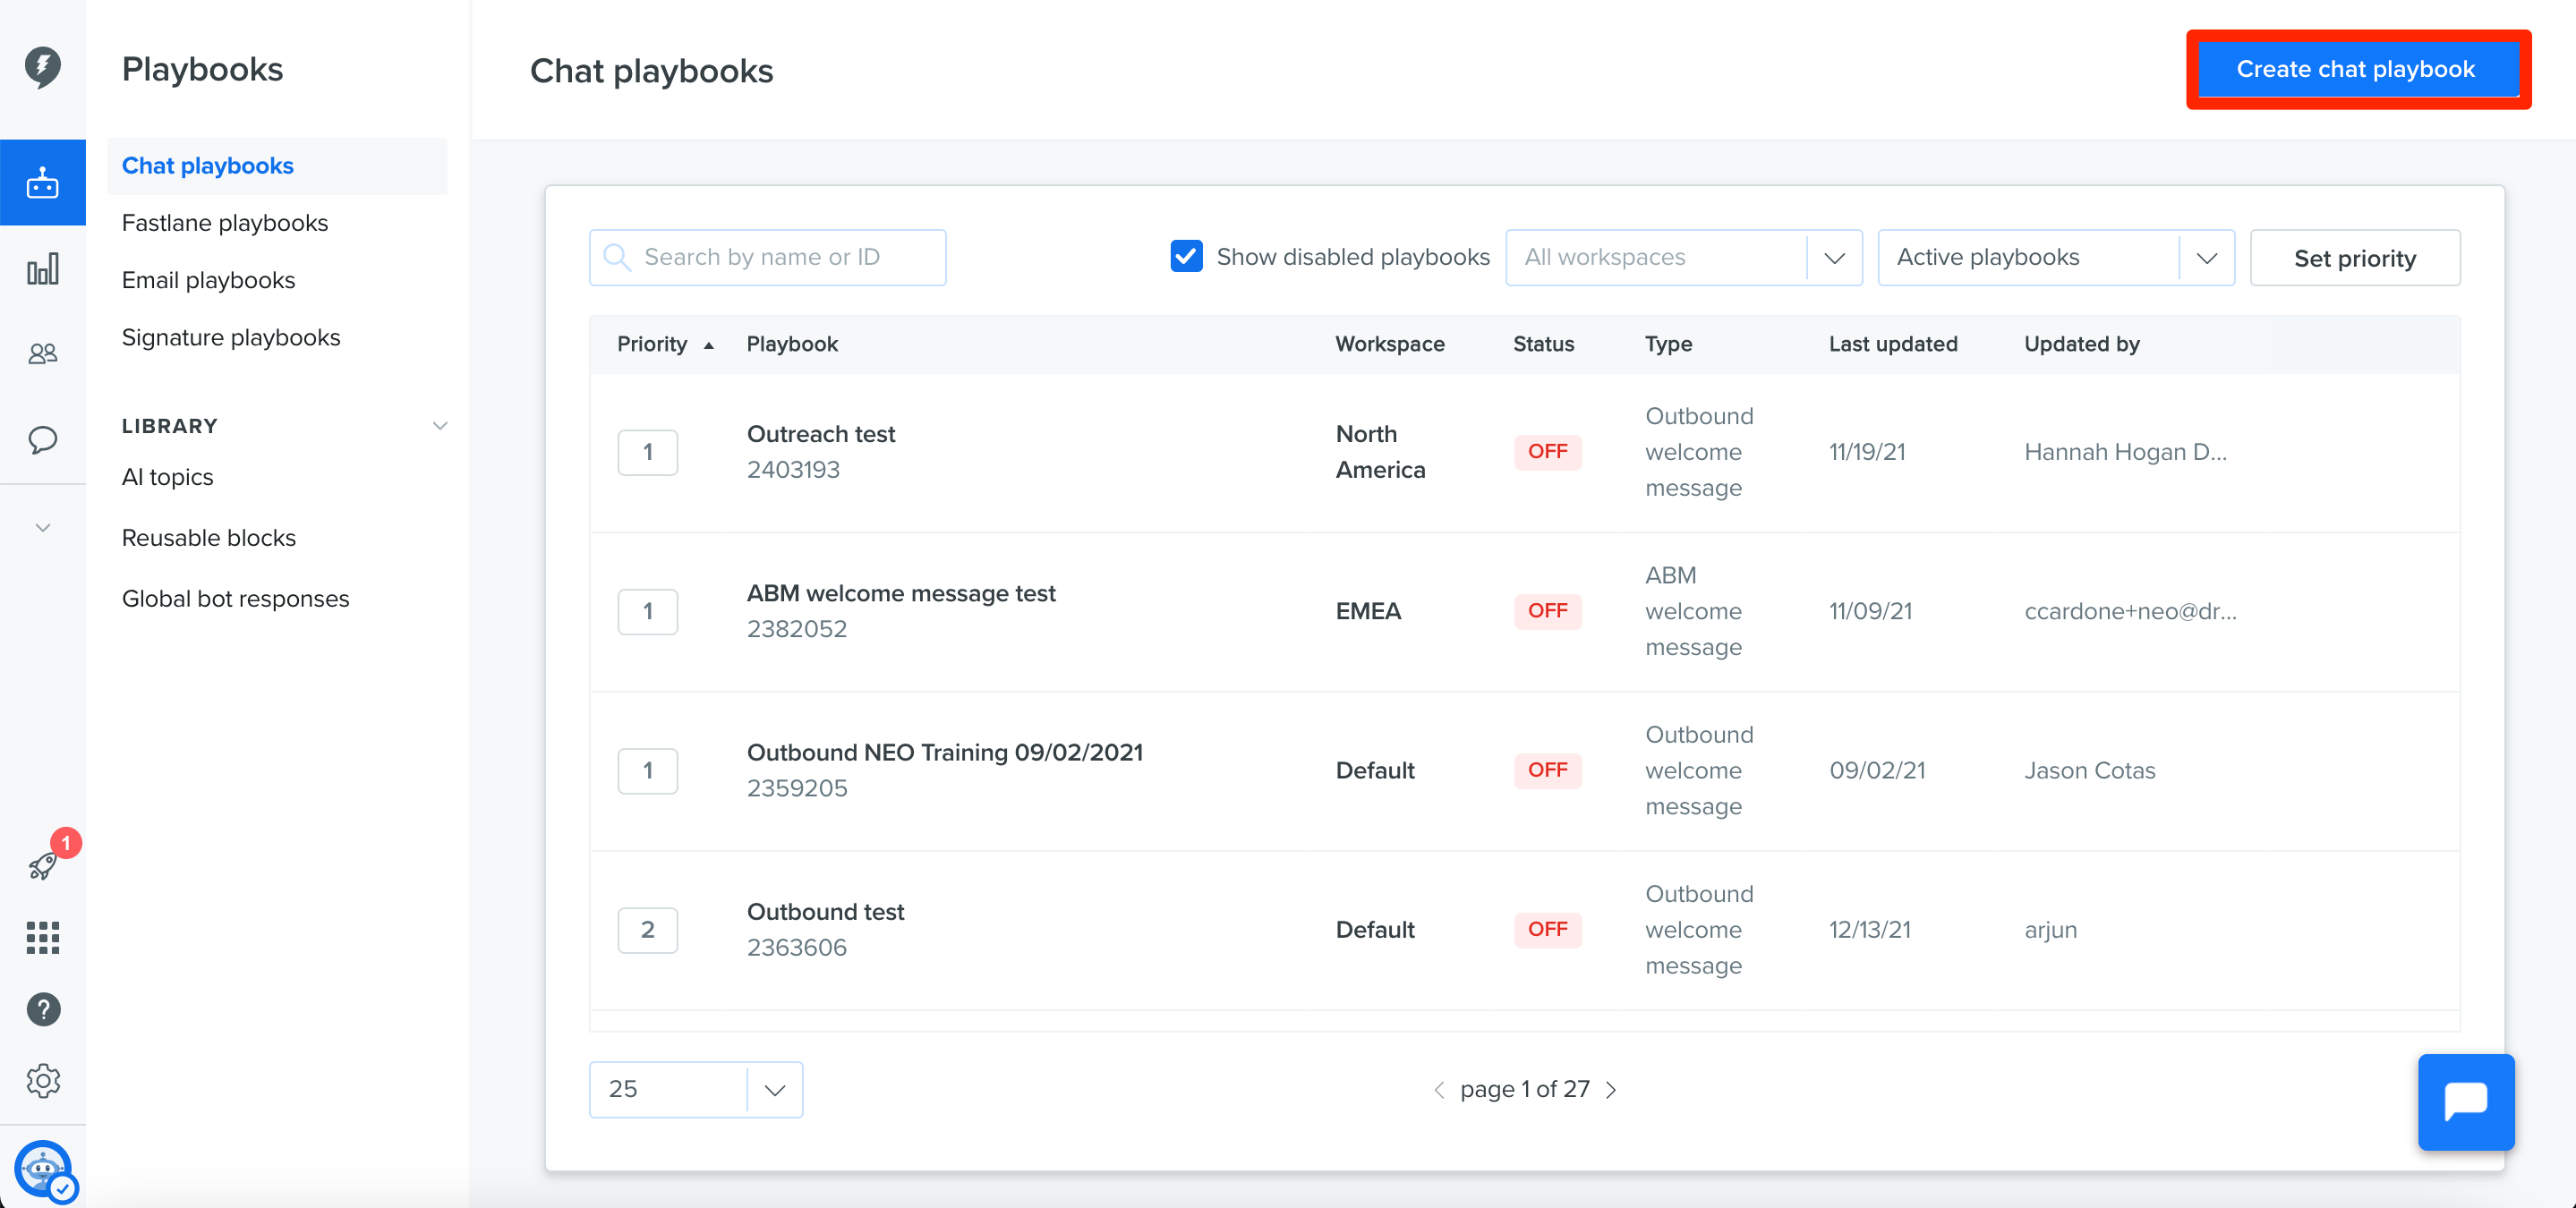The image size is (2576, 1208).
Task: Select Signature playbooks in sidebar
Action: point(231,338)
